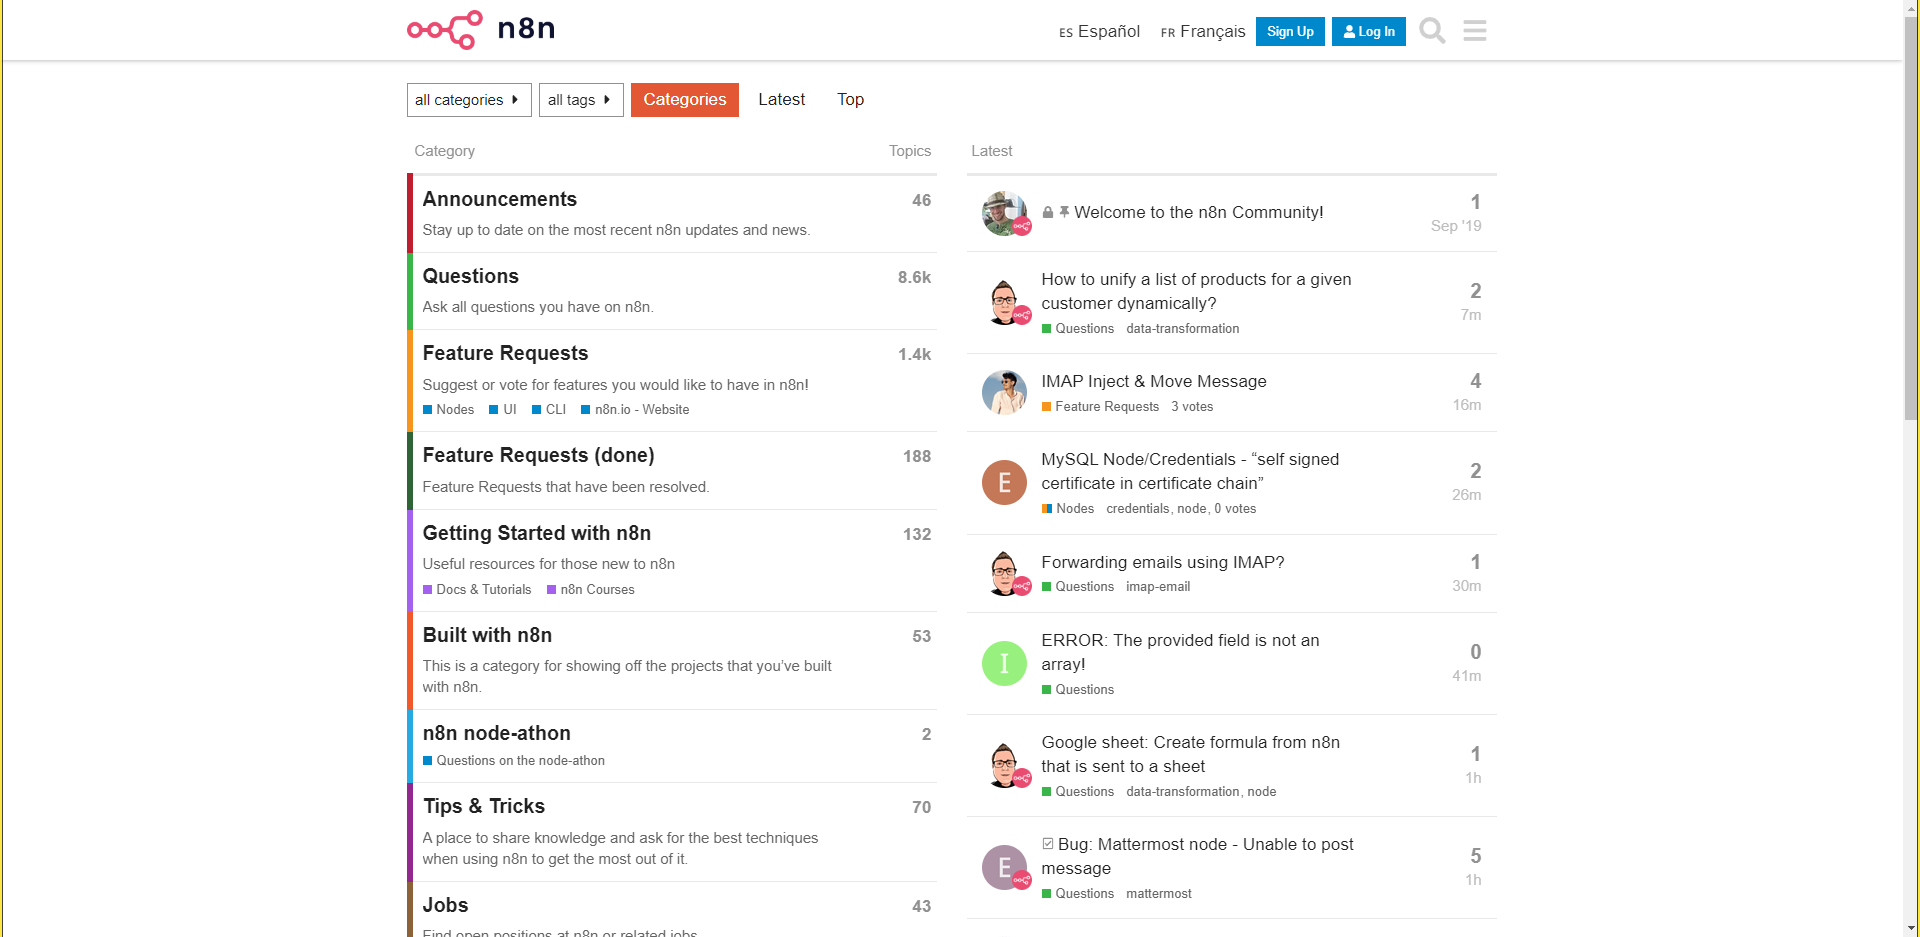Open the n8n Courses subcategory
Viewport: 1920px width, 937px height.
(x=591, y=590)
